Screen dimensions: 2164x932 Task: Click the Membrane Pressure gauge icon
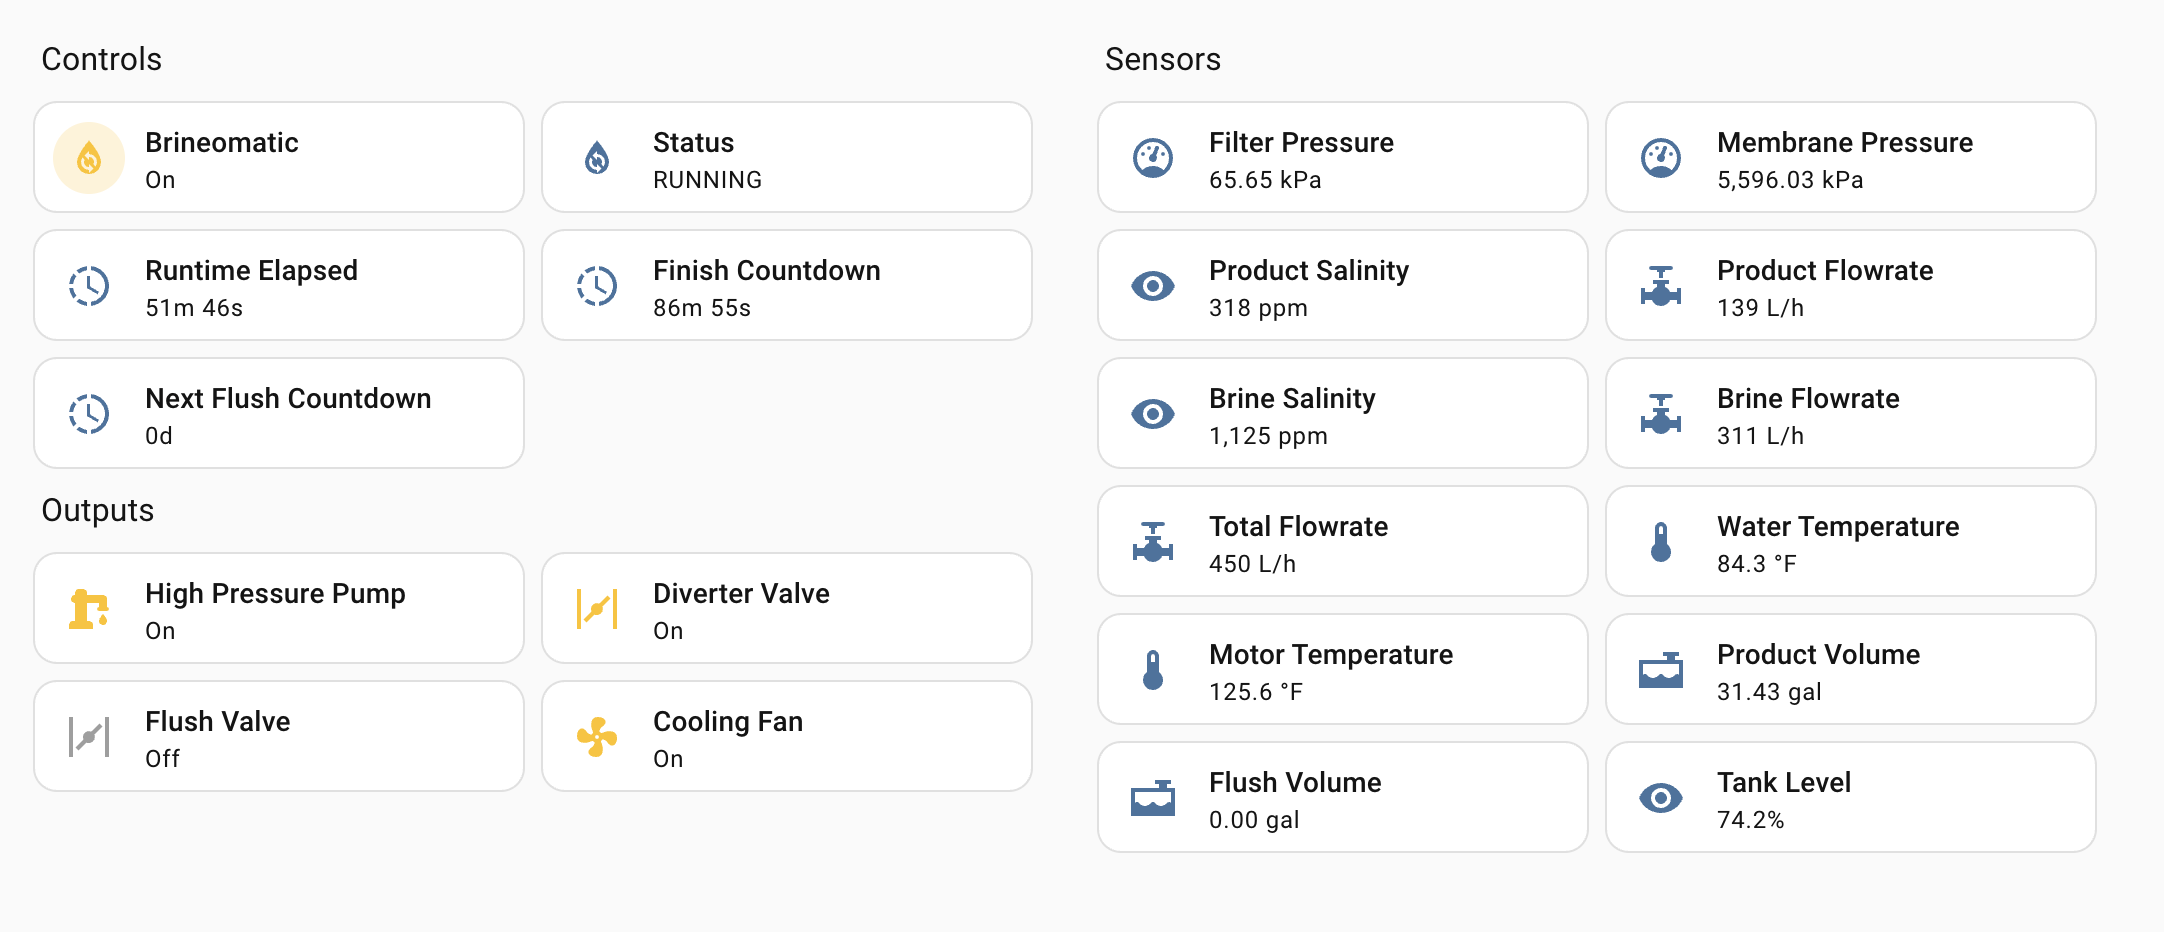tap(1661, 158)
